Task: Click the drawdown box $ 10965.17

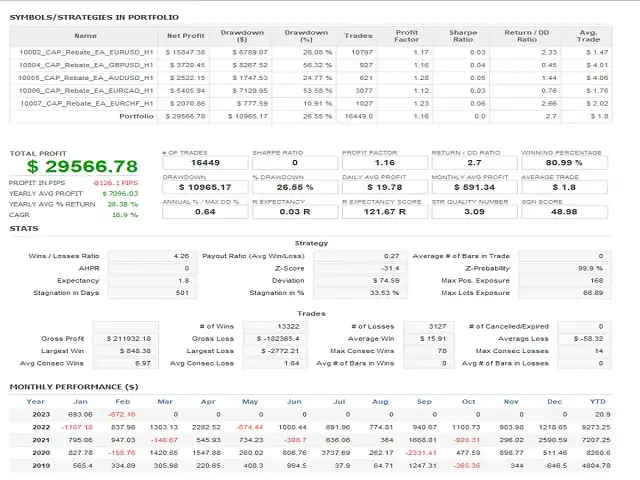Action: (x=205, y=187)
